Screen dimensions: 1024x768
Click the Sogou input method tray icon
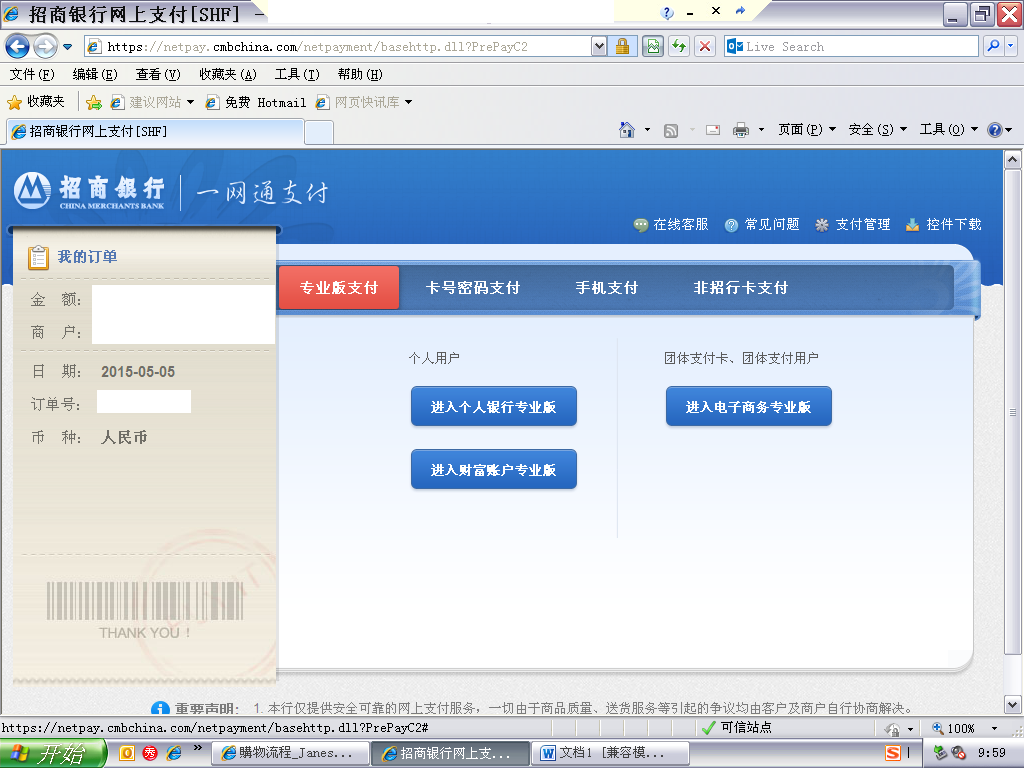pos(893,753)
